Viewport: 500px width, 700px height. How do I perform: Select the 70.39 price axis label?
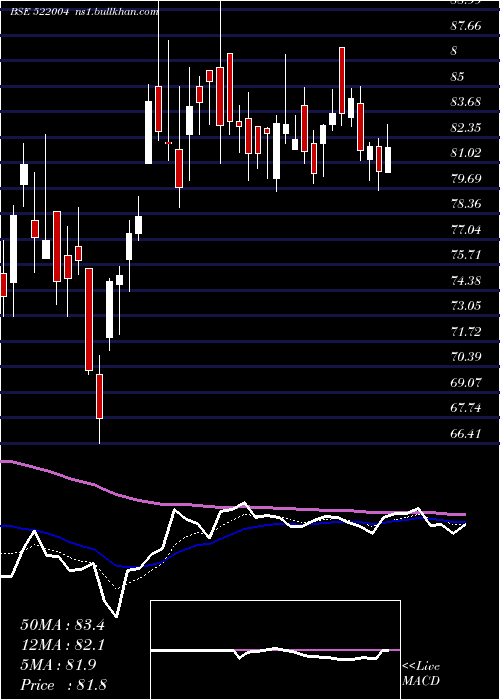(466, 357)
